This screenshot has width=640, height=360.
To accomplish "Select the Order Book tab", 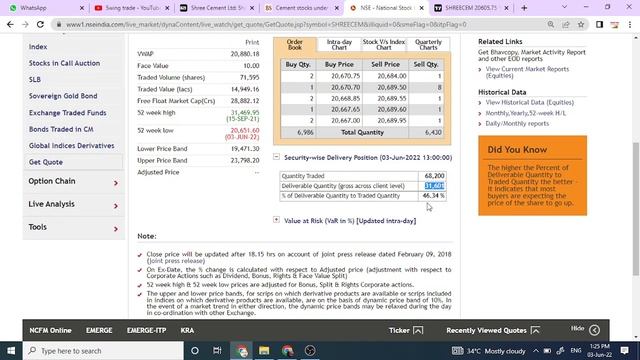I will [x=295, y=44].
